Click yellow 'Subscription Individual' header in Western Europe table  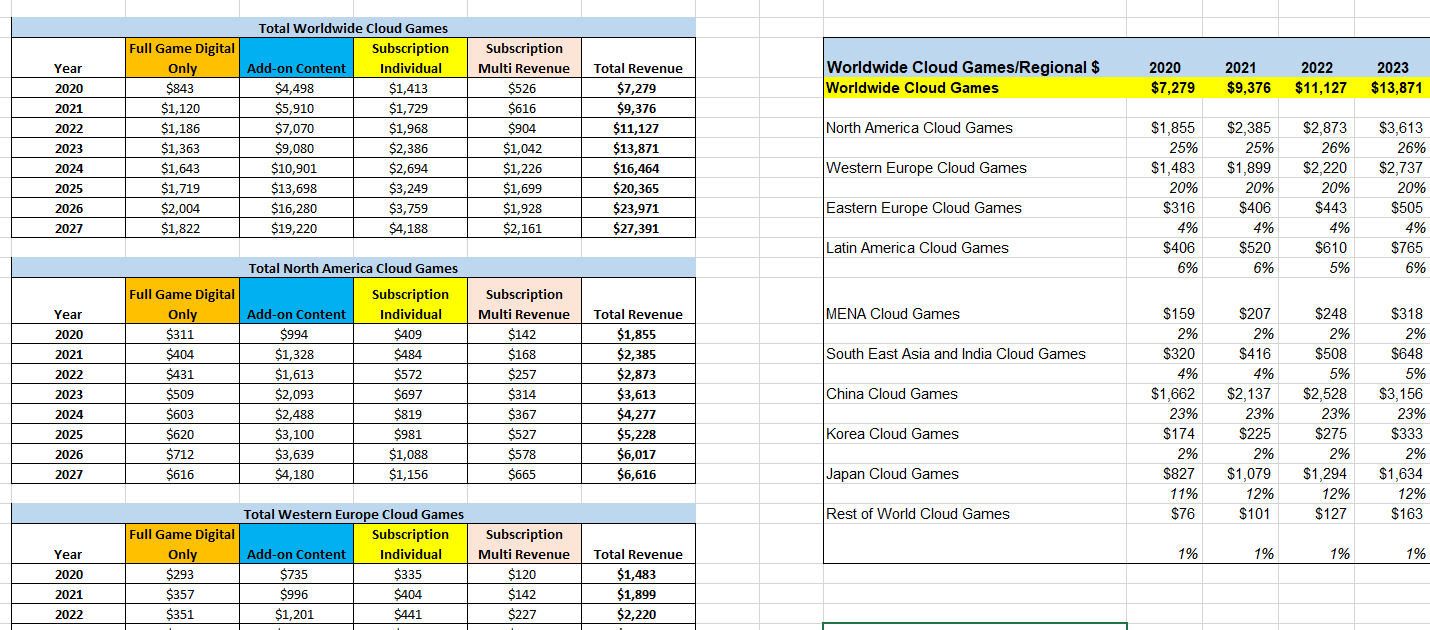click(x=410, y=544)
